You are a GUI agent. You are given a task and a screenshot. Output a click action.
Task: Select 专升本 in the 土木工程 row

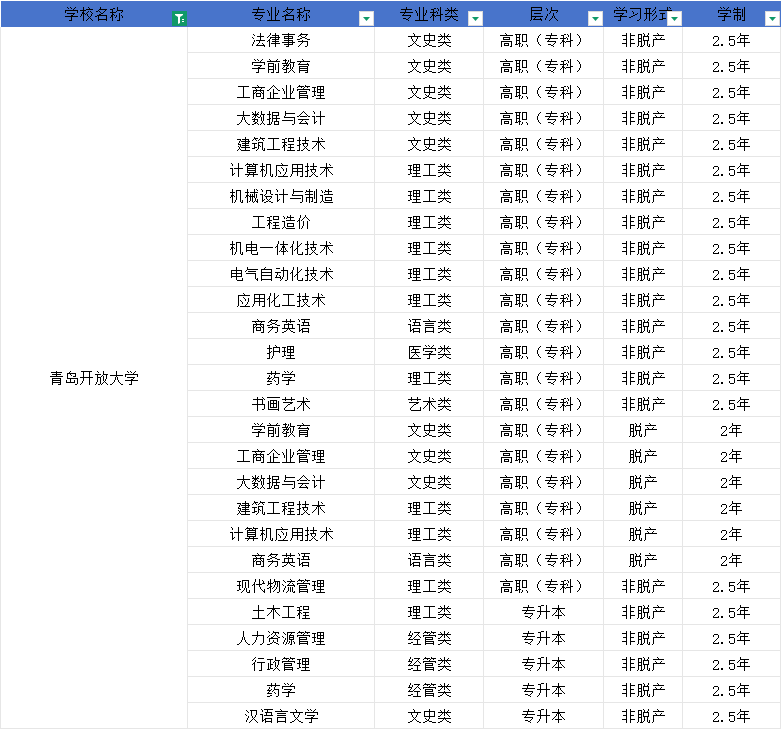543,612
